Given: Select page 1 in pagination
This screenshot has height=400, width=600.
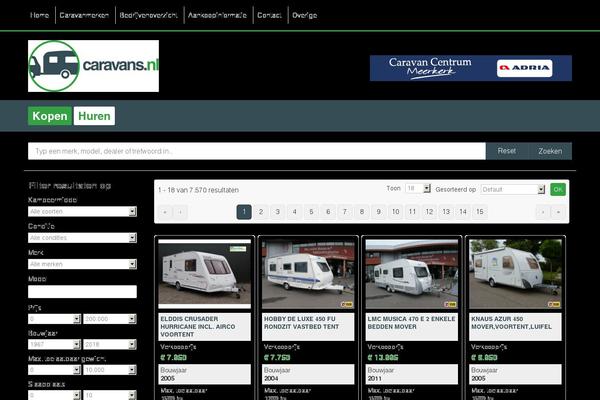Looking at the screenshot, I should [244, 212].
